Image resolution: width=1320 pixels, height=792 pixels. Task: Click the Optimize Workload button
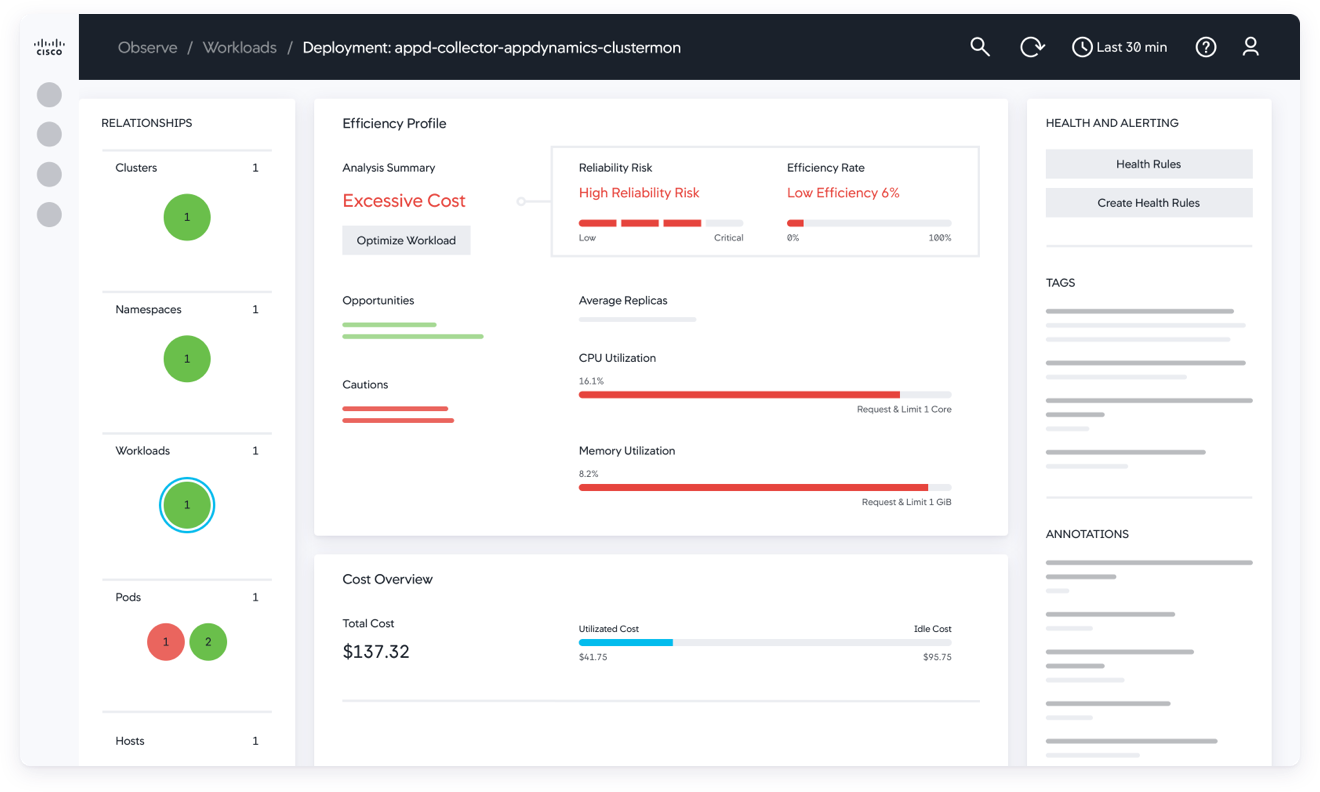click(406, 240)
